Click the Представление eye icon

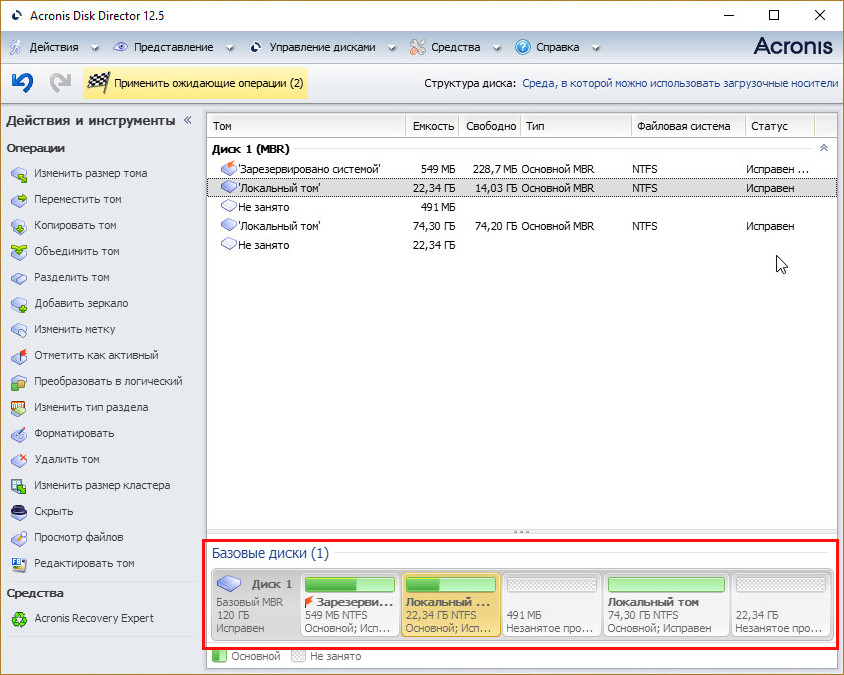click(x=121, y=47)
